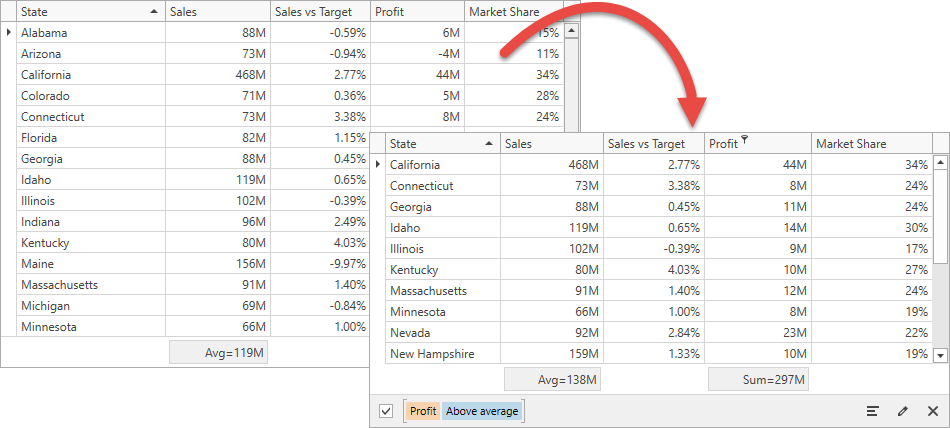Screen dimensions: 950x428
Task: Open the filter editor with the pencil icon
Action: (x=903, y=411)
